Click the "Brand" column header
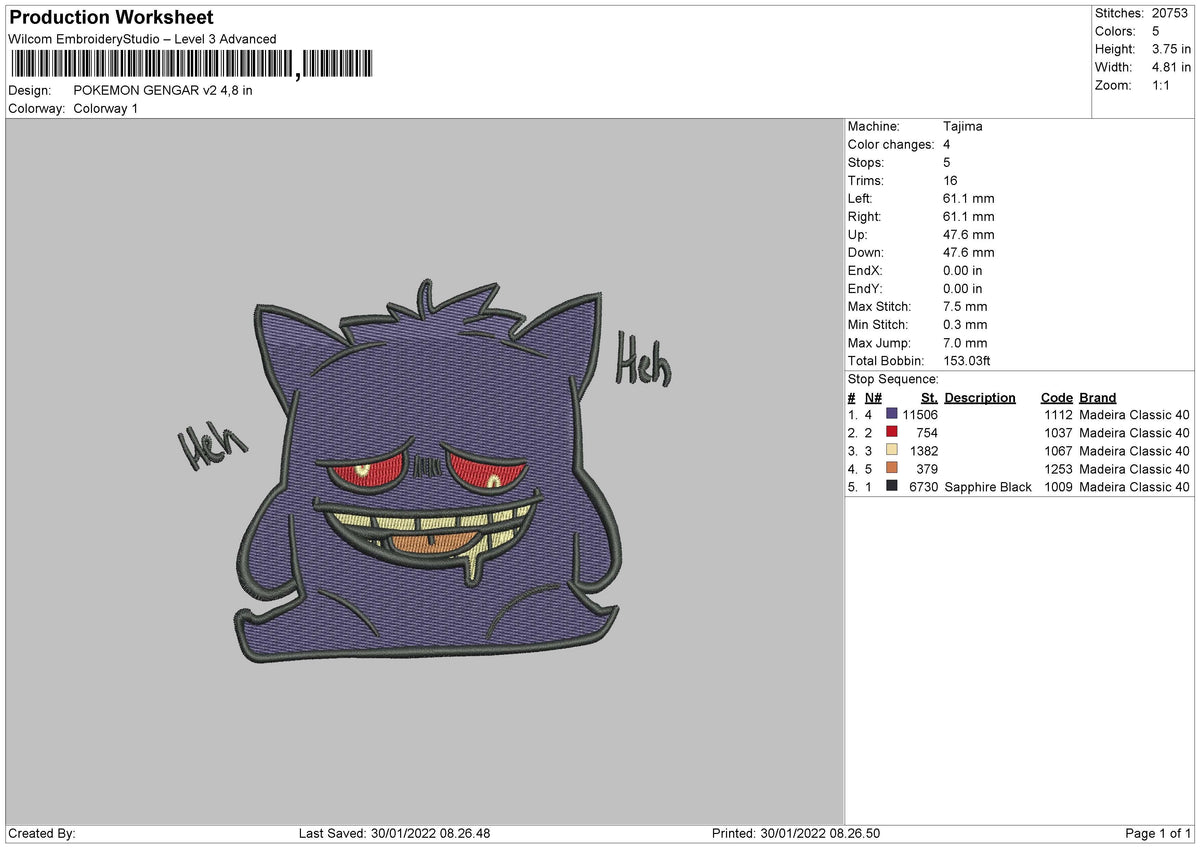The height and width of the screenshot is (848, 1200). (x=1098, y=398)
